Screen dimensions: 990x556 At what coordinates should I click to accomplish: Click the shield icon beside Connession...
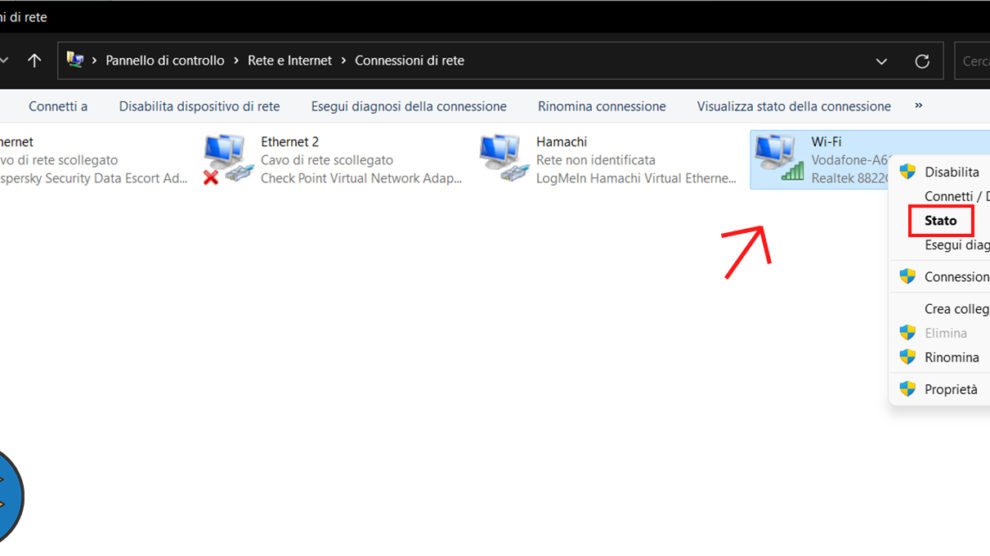point(907,276)
